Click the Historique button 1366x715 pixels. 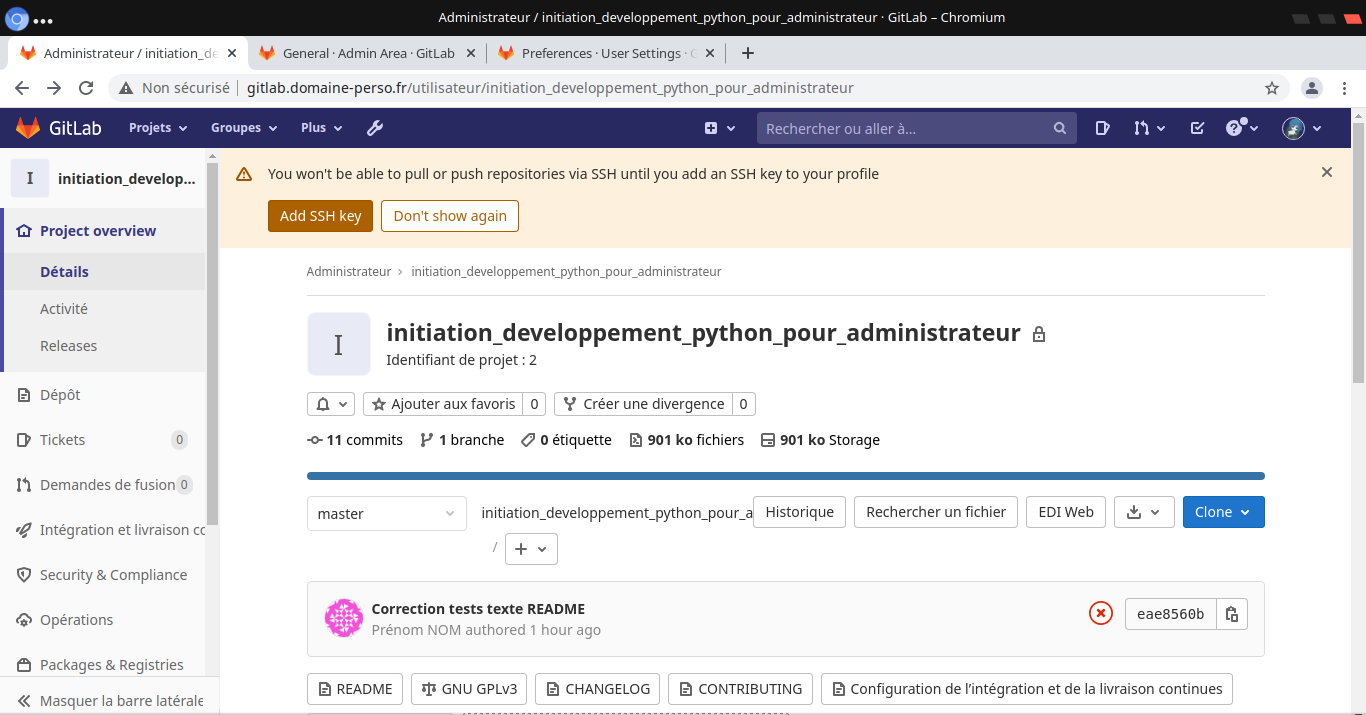[x=799, y=512]
